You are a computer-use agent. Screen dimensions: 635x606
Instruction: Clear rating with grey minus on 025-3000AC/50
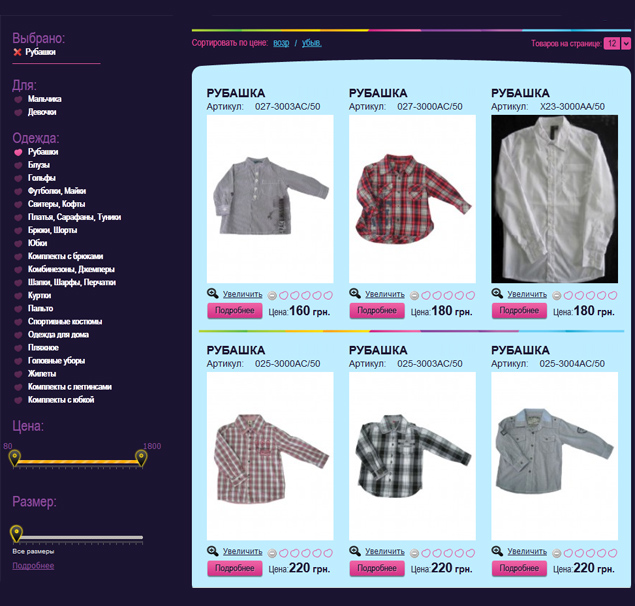coord(273,553)
